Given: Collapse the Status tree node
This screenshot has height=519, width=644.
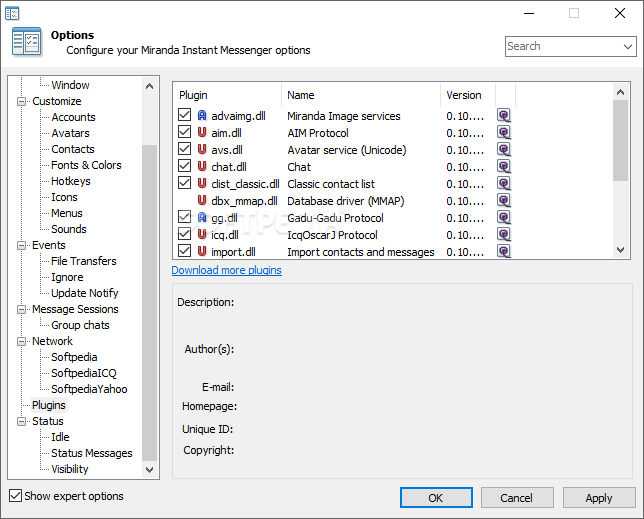Looking at the screenshot, I should (x=21, y=421).
